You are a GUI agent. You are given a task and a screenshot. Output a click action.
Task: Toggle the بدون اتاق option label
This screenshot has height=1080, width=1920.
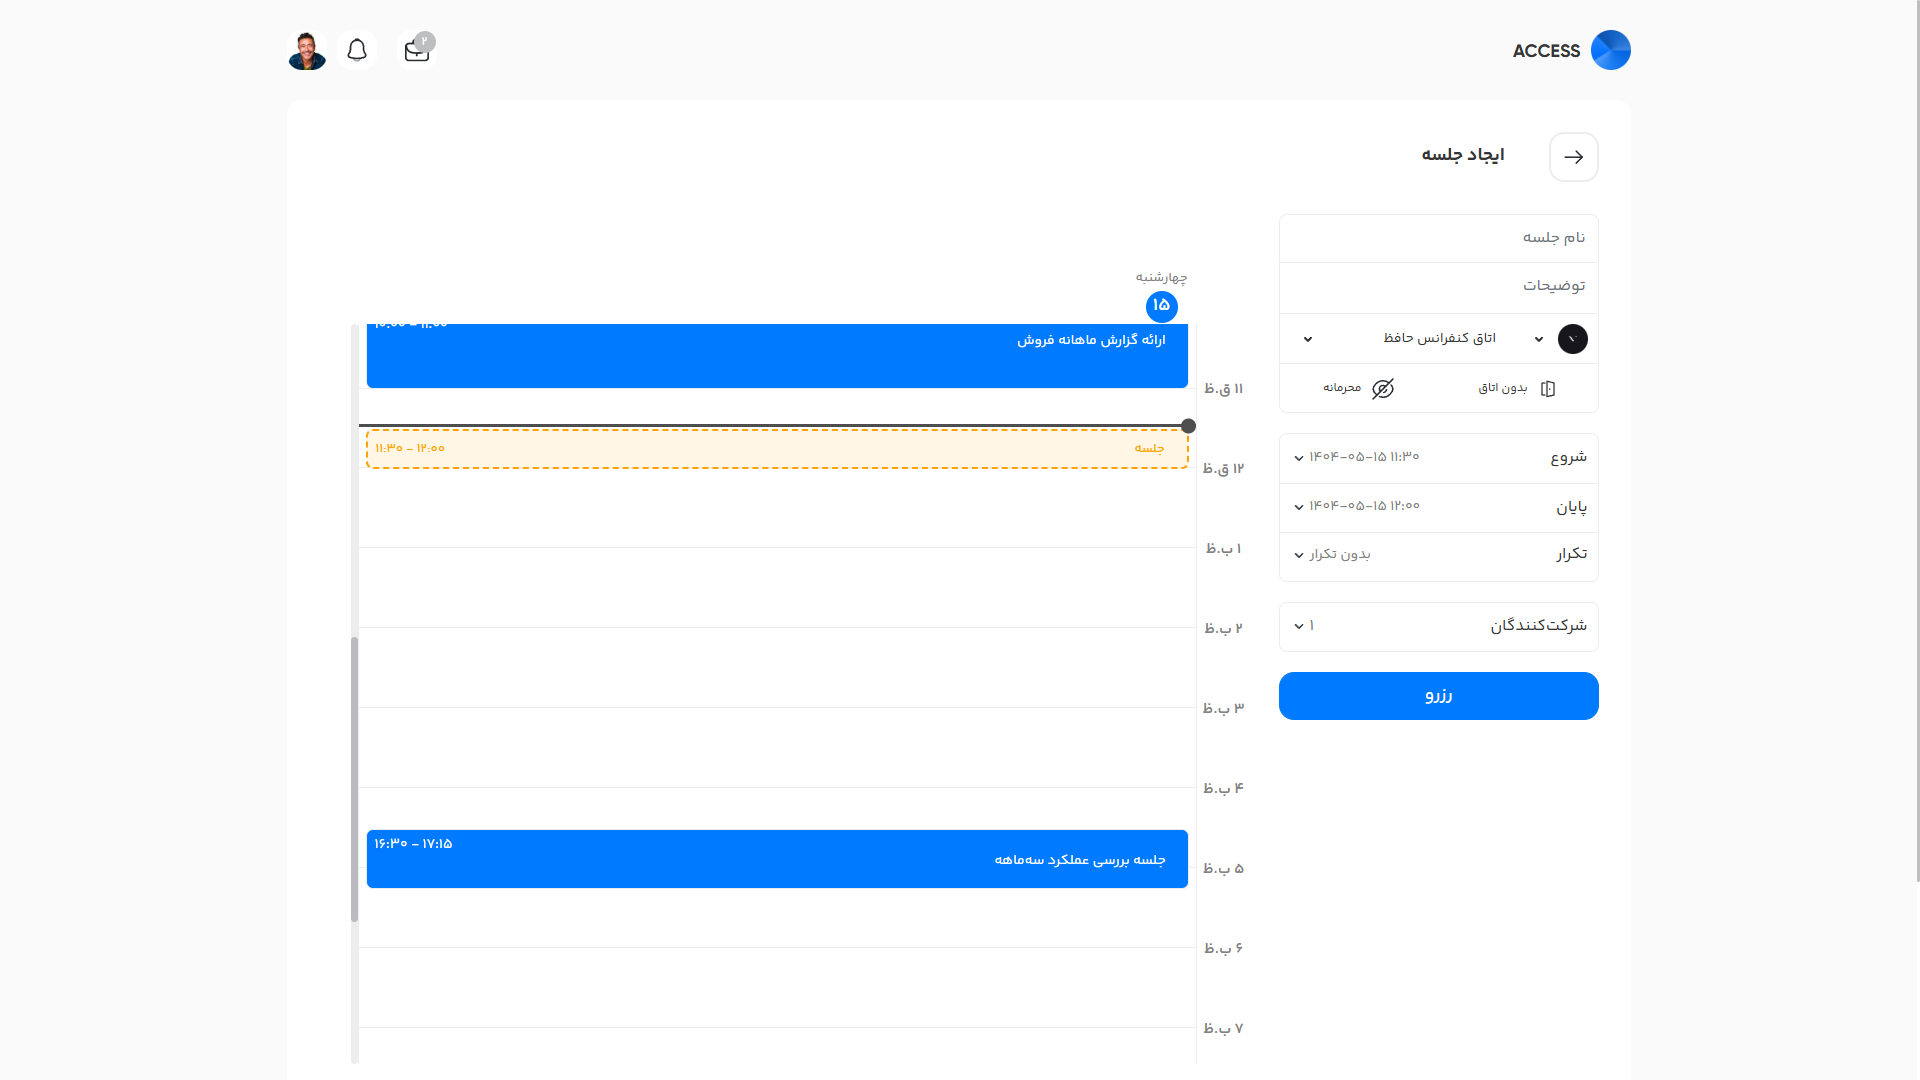[x=1502, y=388]
